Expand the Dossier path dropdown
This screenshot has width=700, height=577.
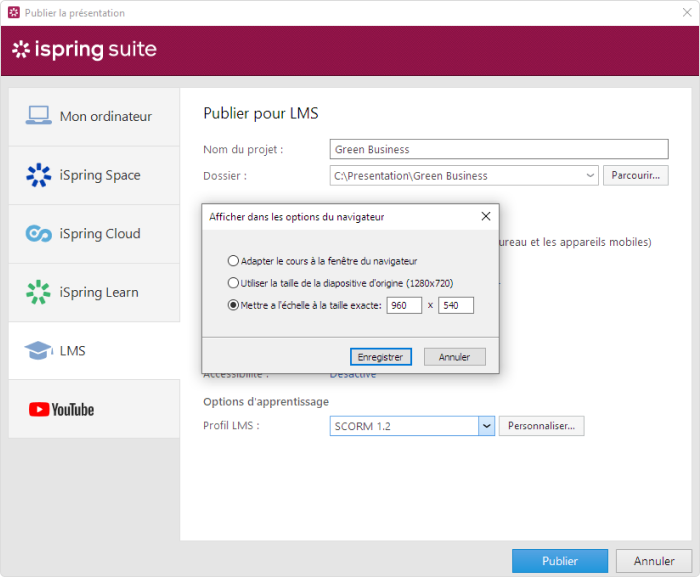coord(590,176)
